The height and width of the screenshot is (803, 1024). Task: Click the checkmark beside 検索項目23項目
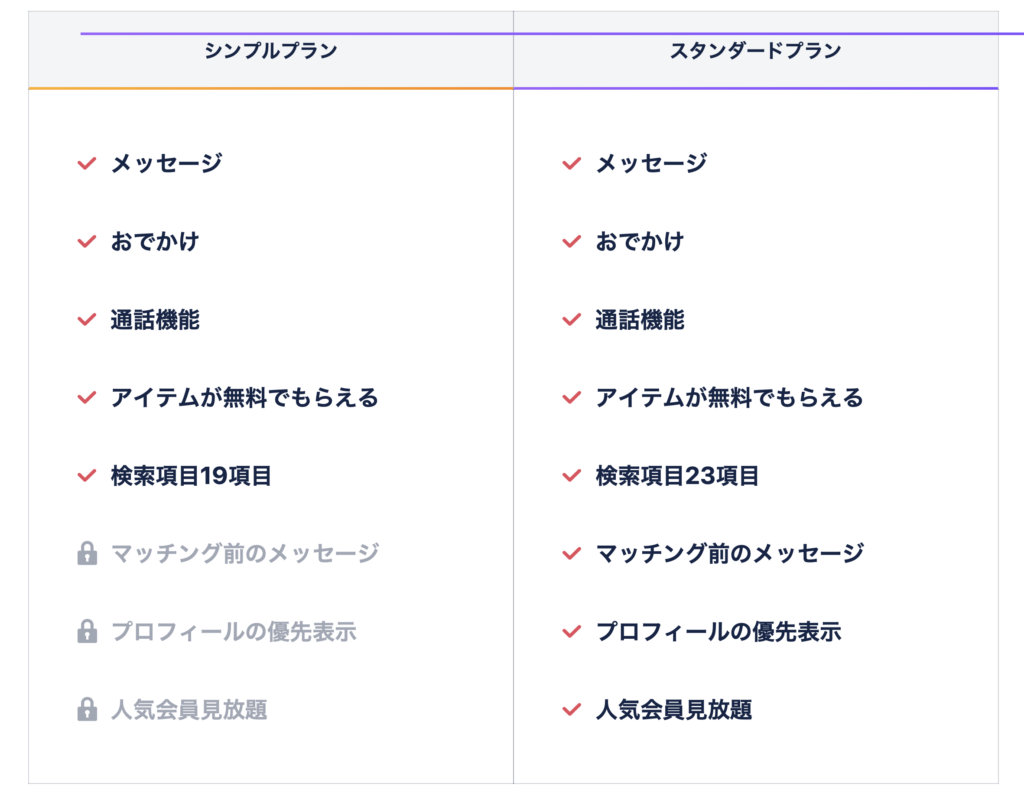572,476
